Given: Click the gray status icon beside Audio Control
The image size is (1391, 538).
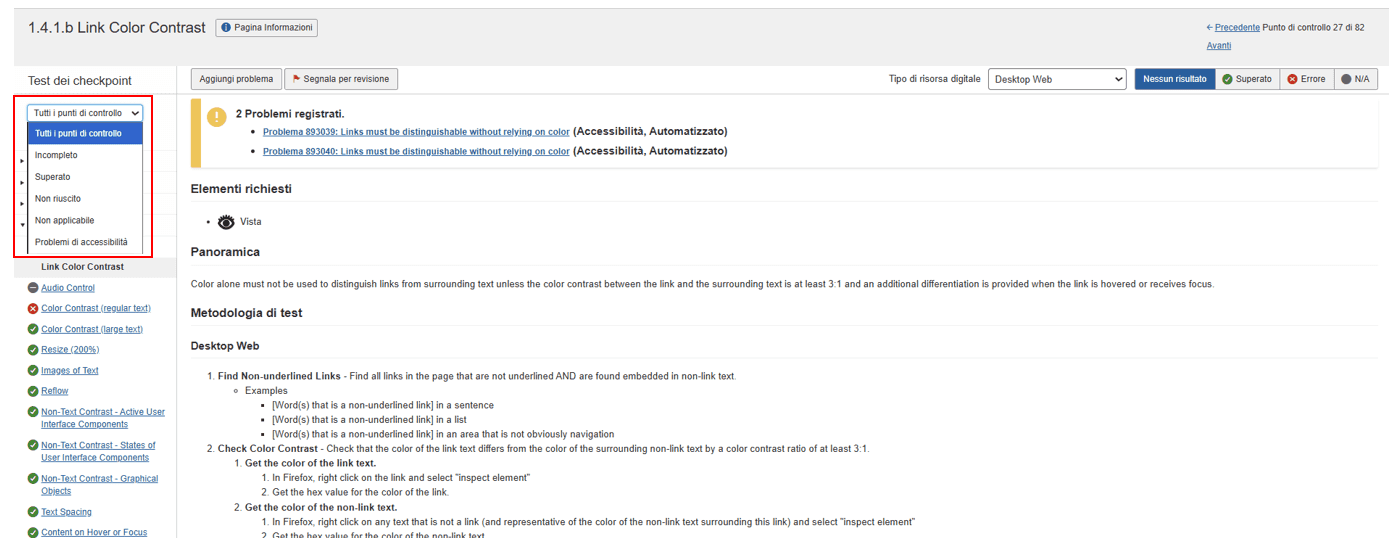Looking at the screenshot, I should 33,288.
